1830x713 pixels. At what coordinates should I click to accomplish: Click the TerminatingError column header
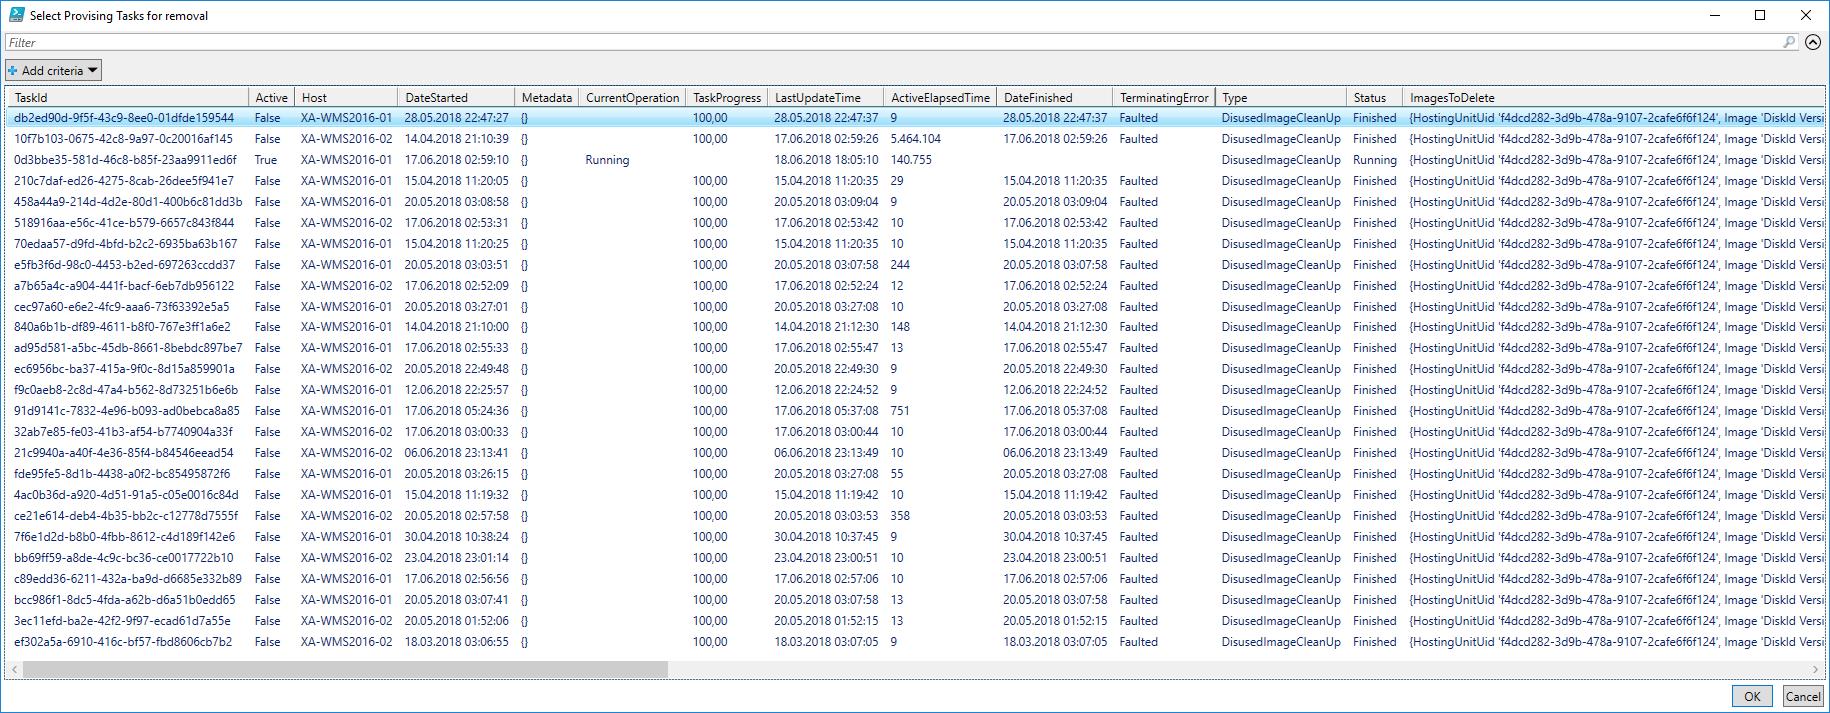1163,98
